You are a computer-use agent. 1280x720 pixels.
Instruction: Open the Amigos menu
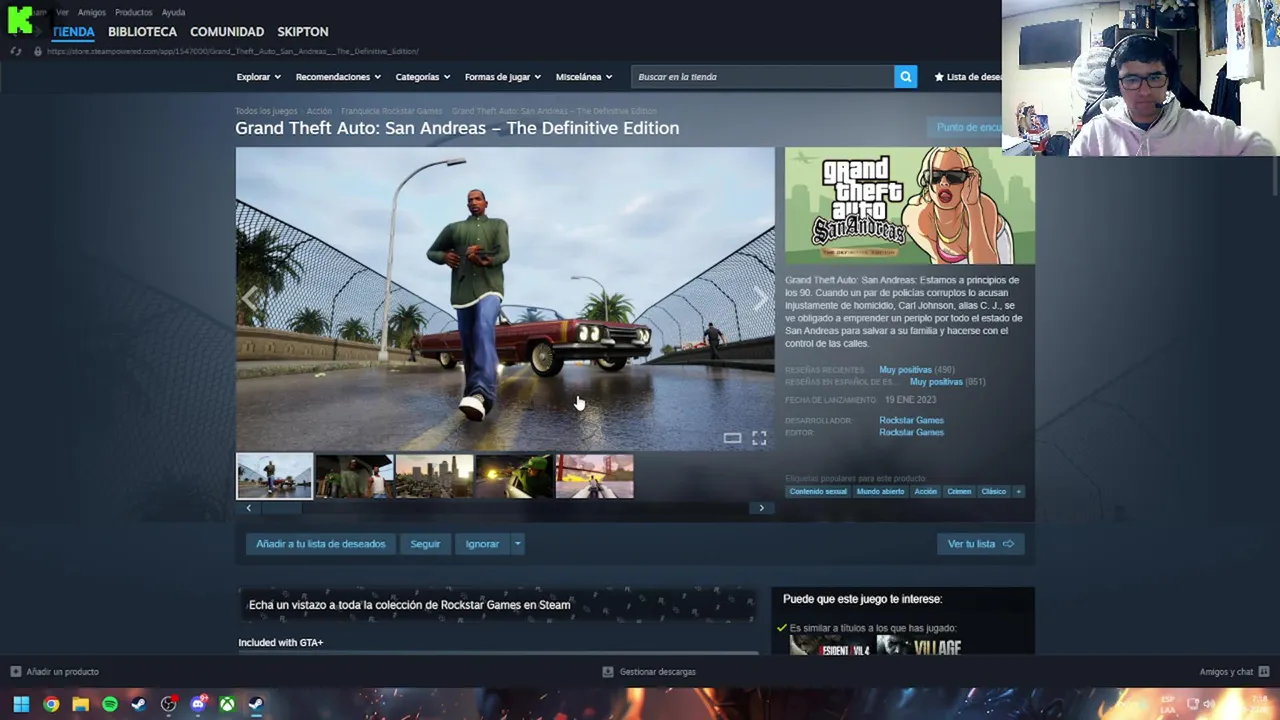pyautogui.click(x=92, y=12)
